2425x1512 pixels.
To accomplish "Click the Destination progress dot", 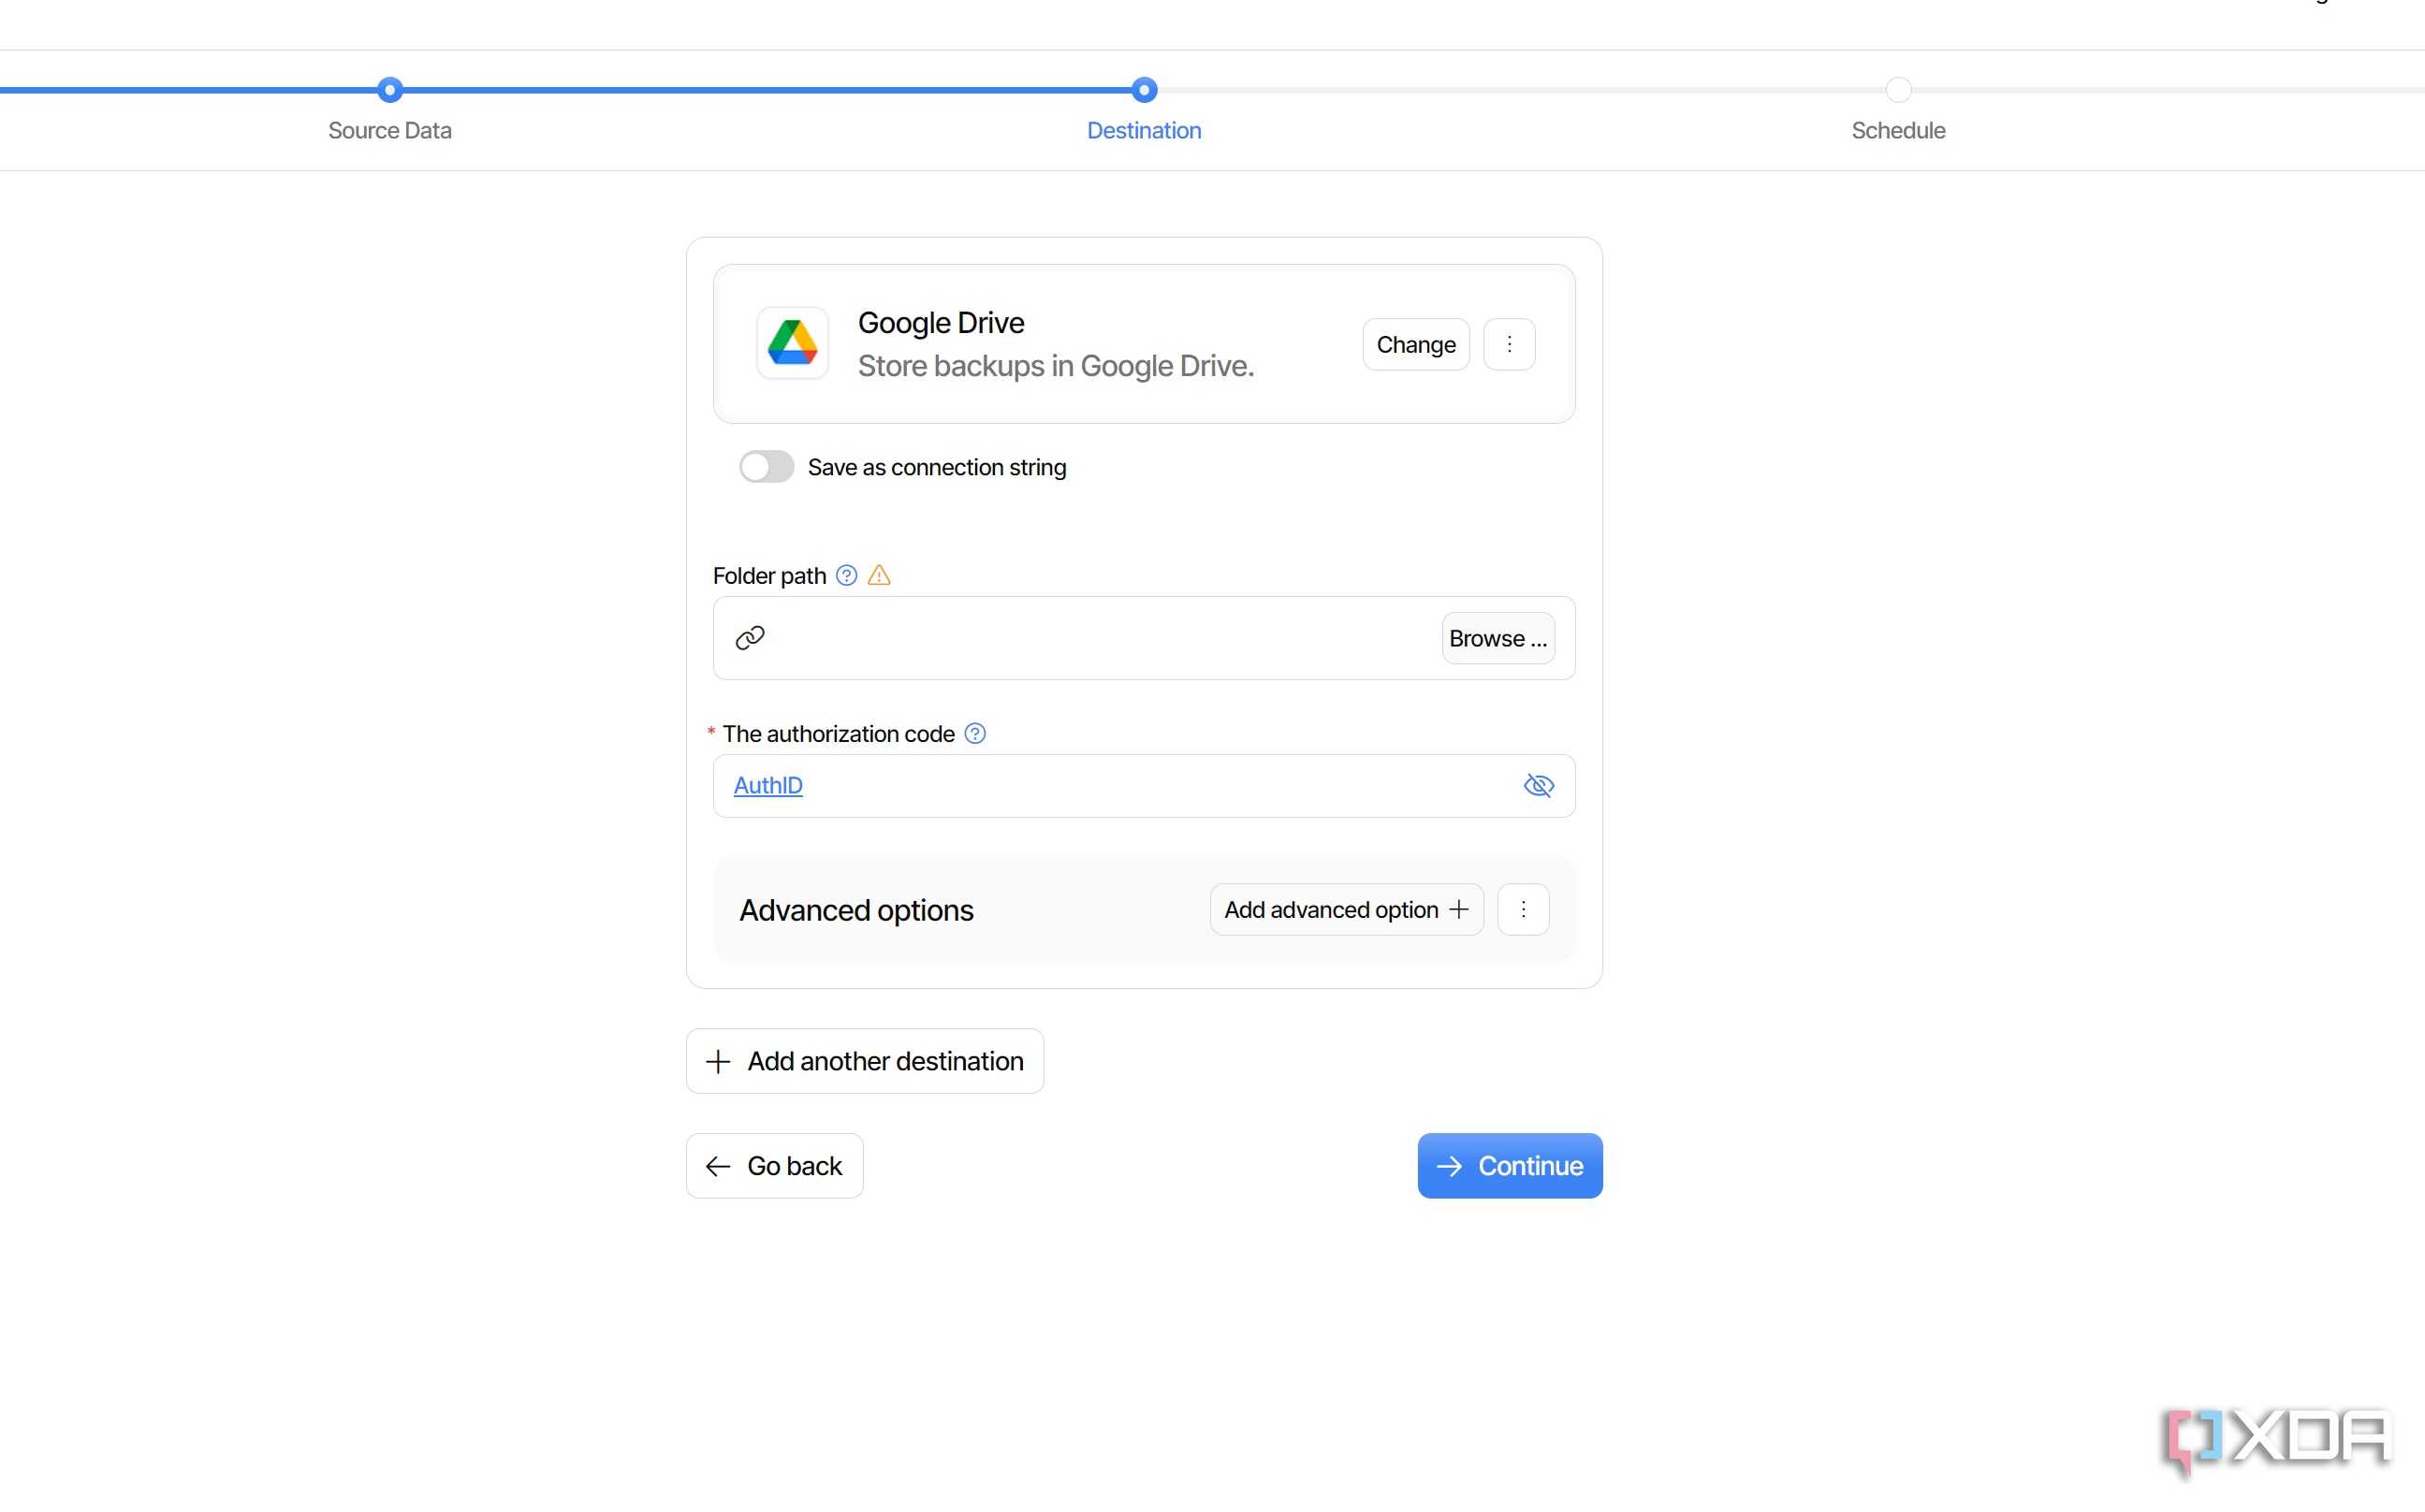I will (x=1144, y=90).
